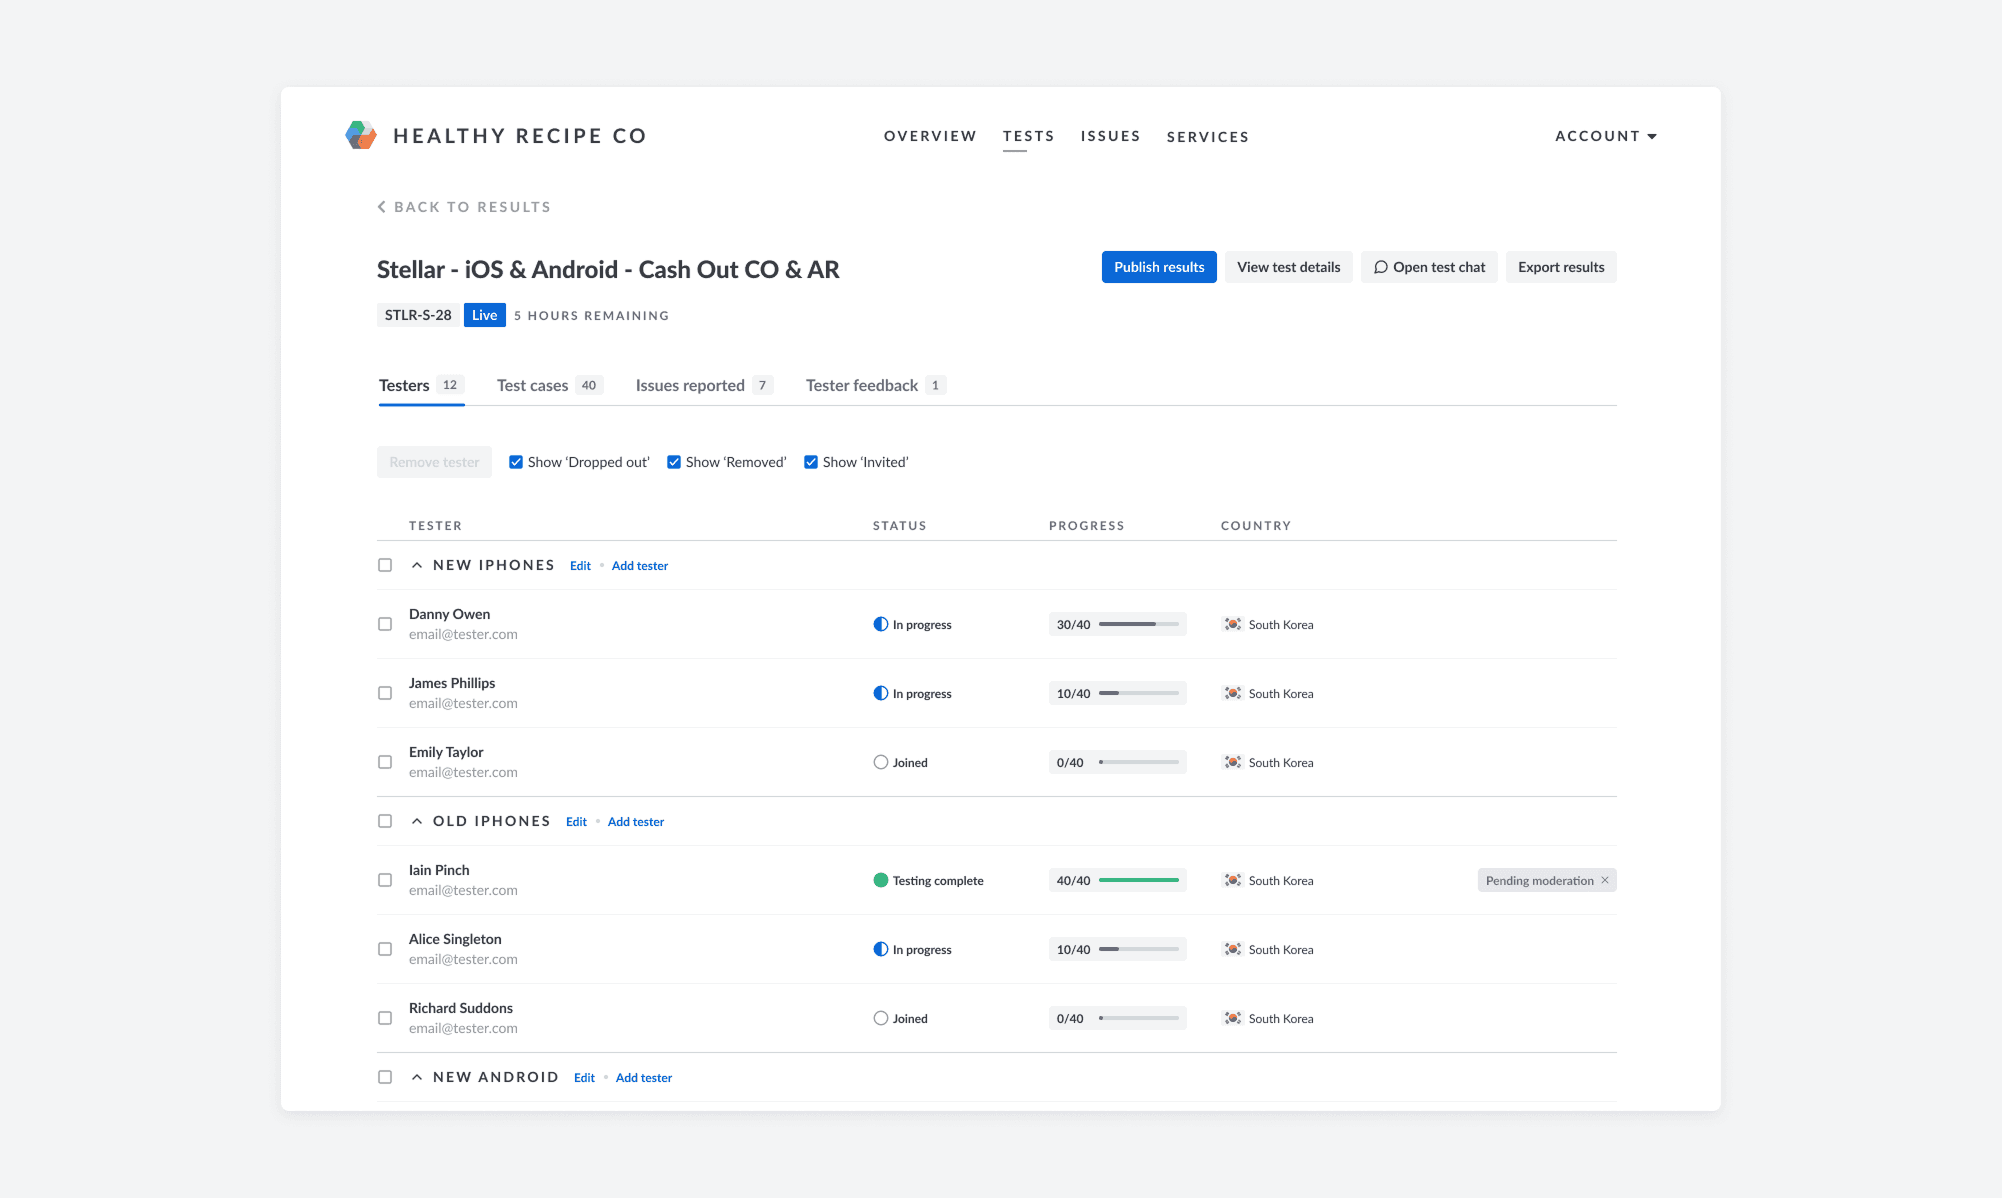Check the box for Richard Suddons

click(x=385, y=1018)
